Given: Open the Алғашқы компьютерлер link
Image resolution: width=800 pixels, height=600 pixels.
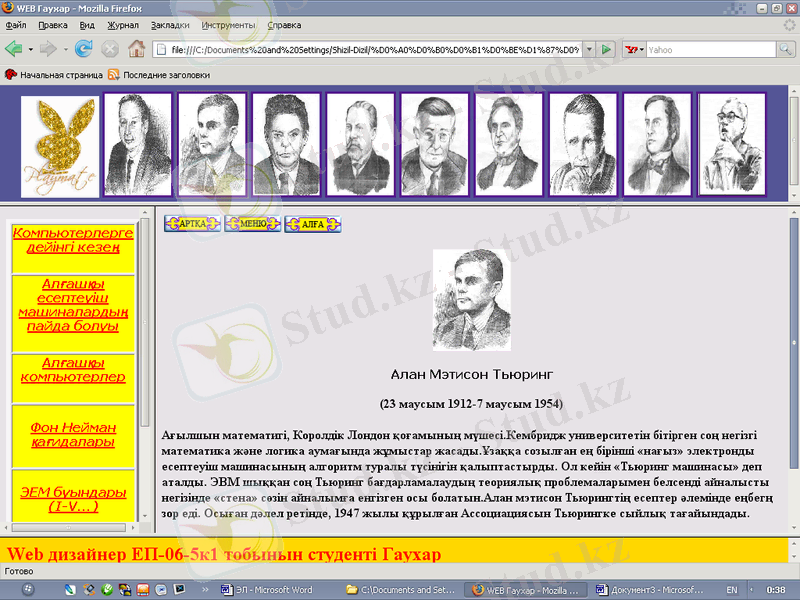Looking at the screenshot, I should tap(73, 370).
